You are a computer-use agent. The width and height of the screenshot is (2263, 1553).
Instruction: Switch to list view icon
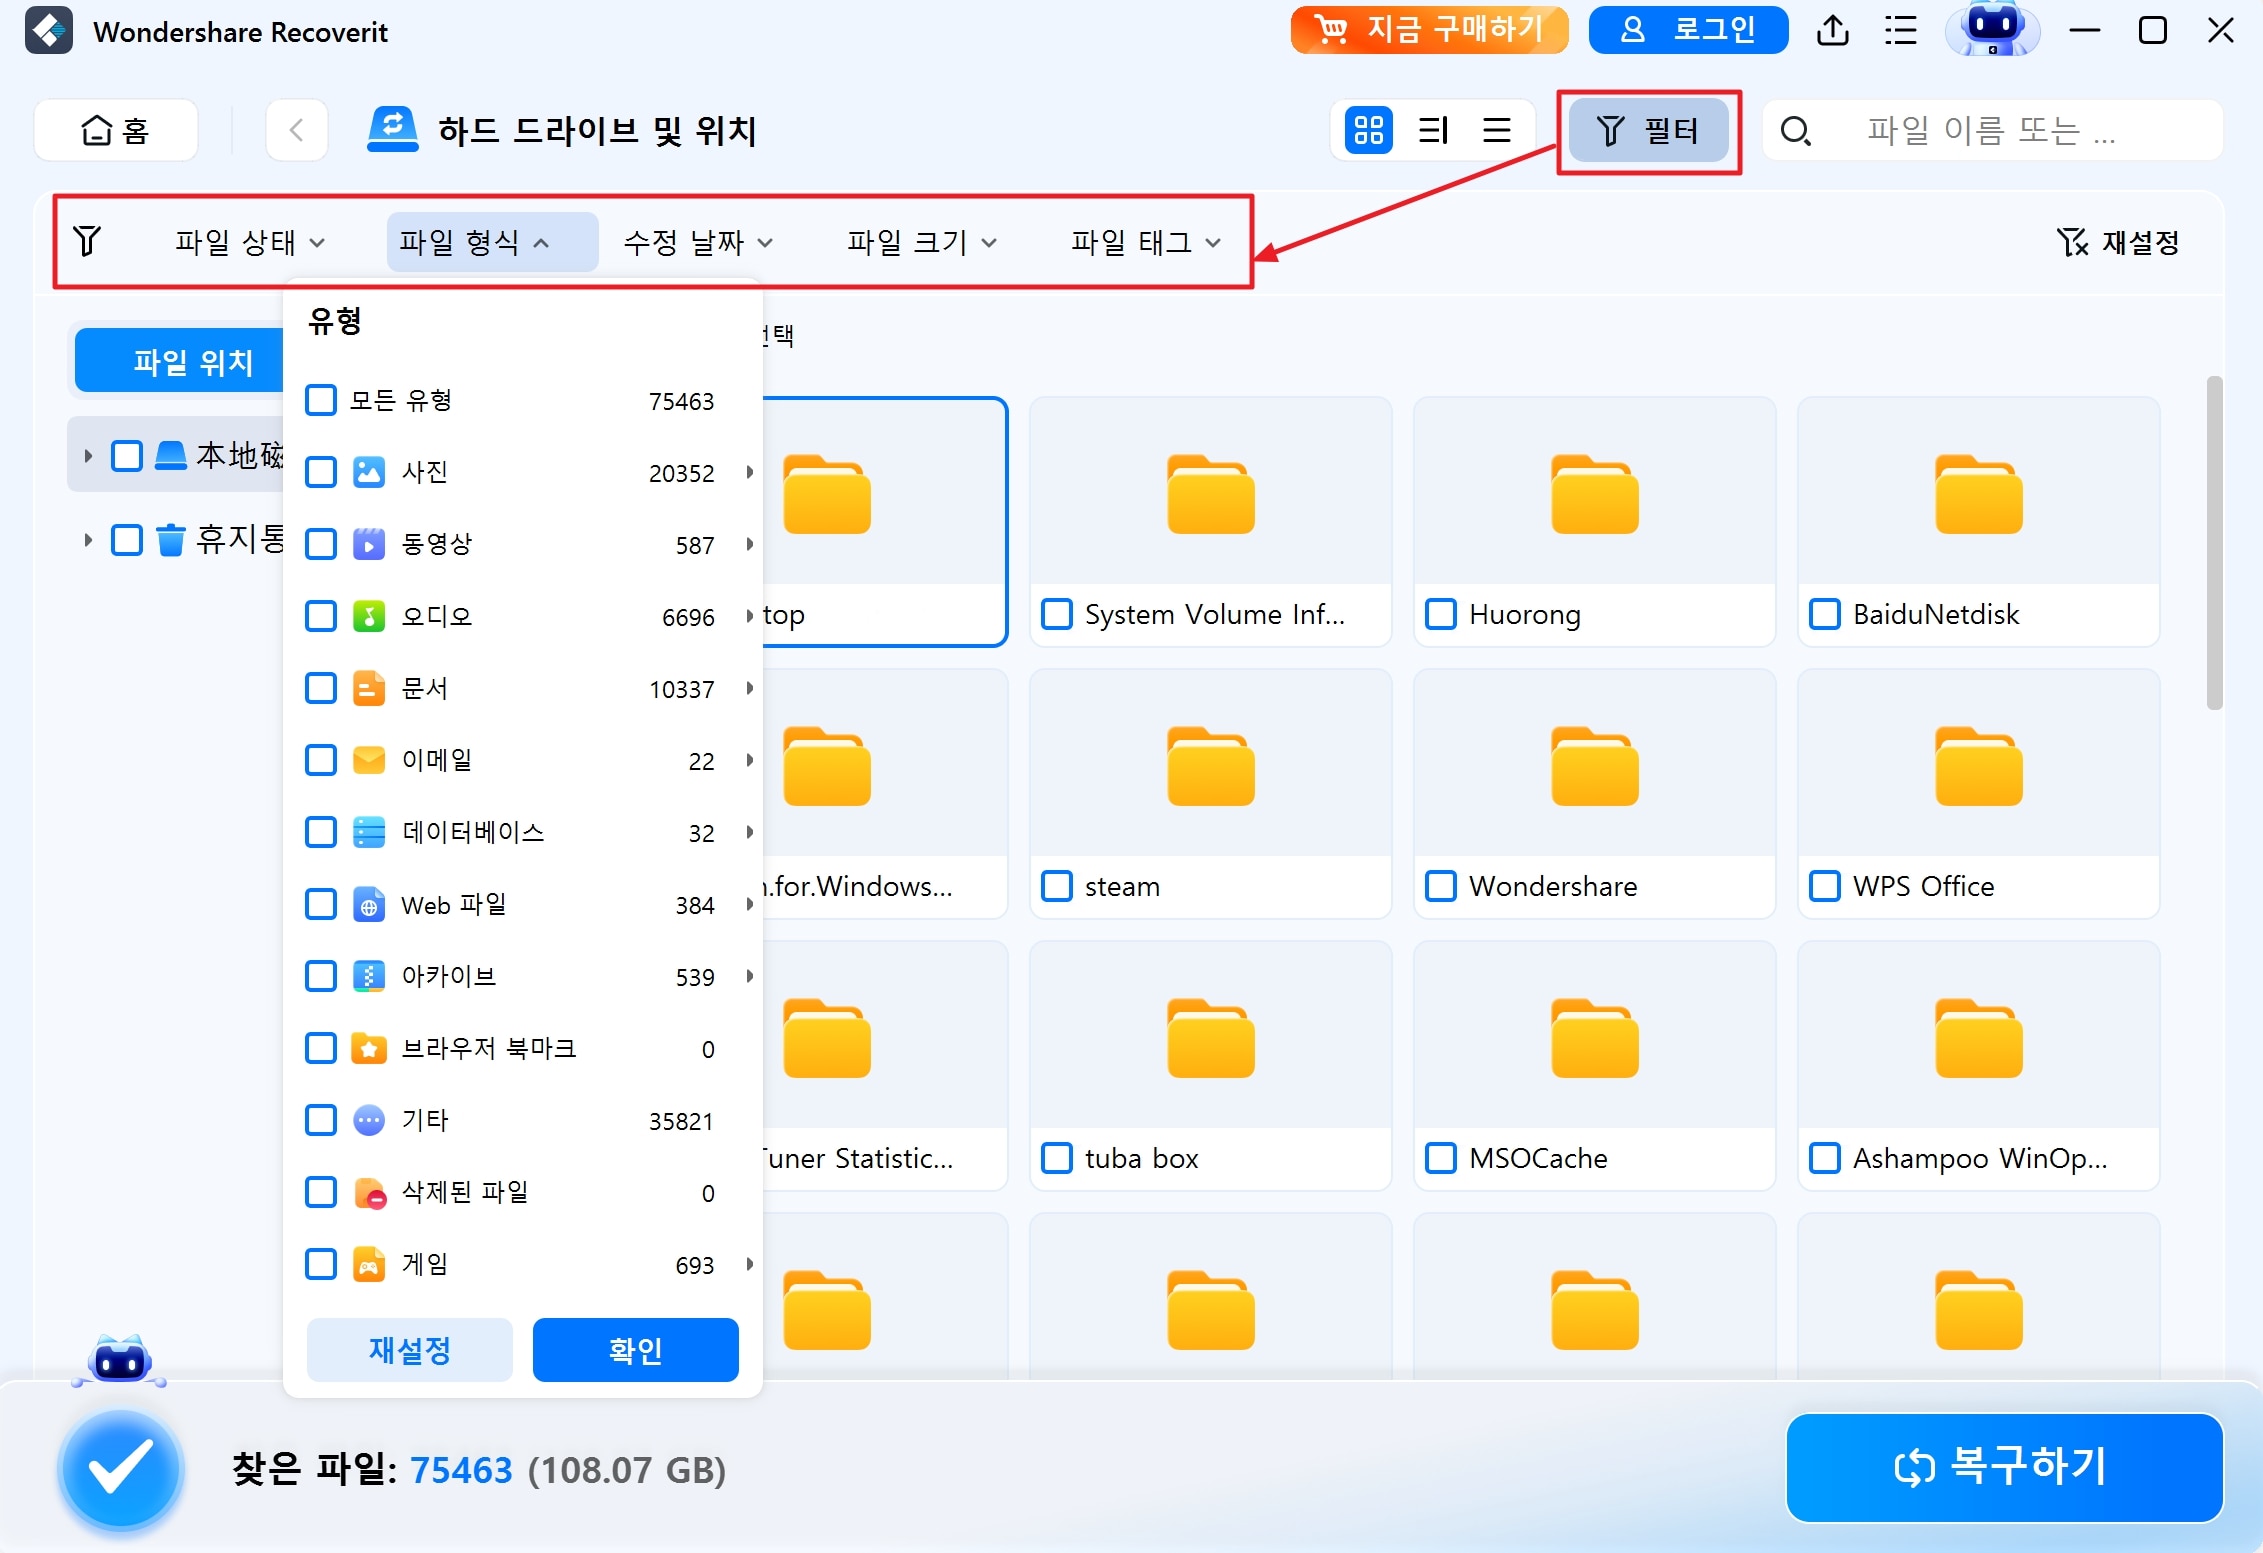tap(1496, 130)
